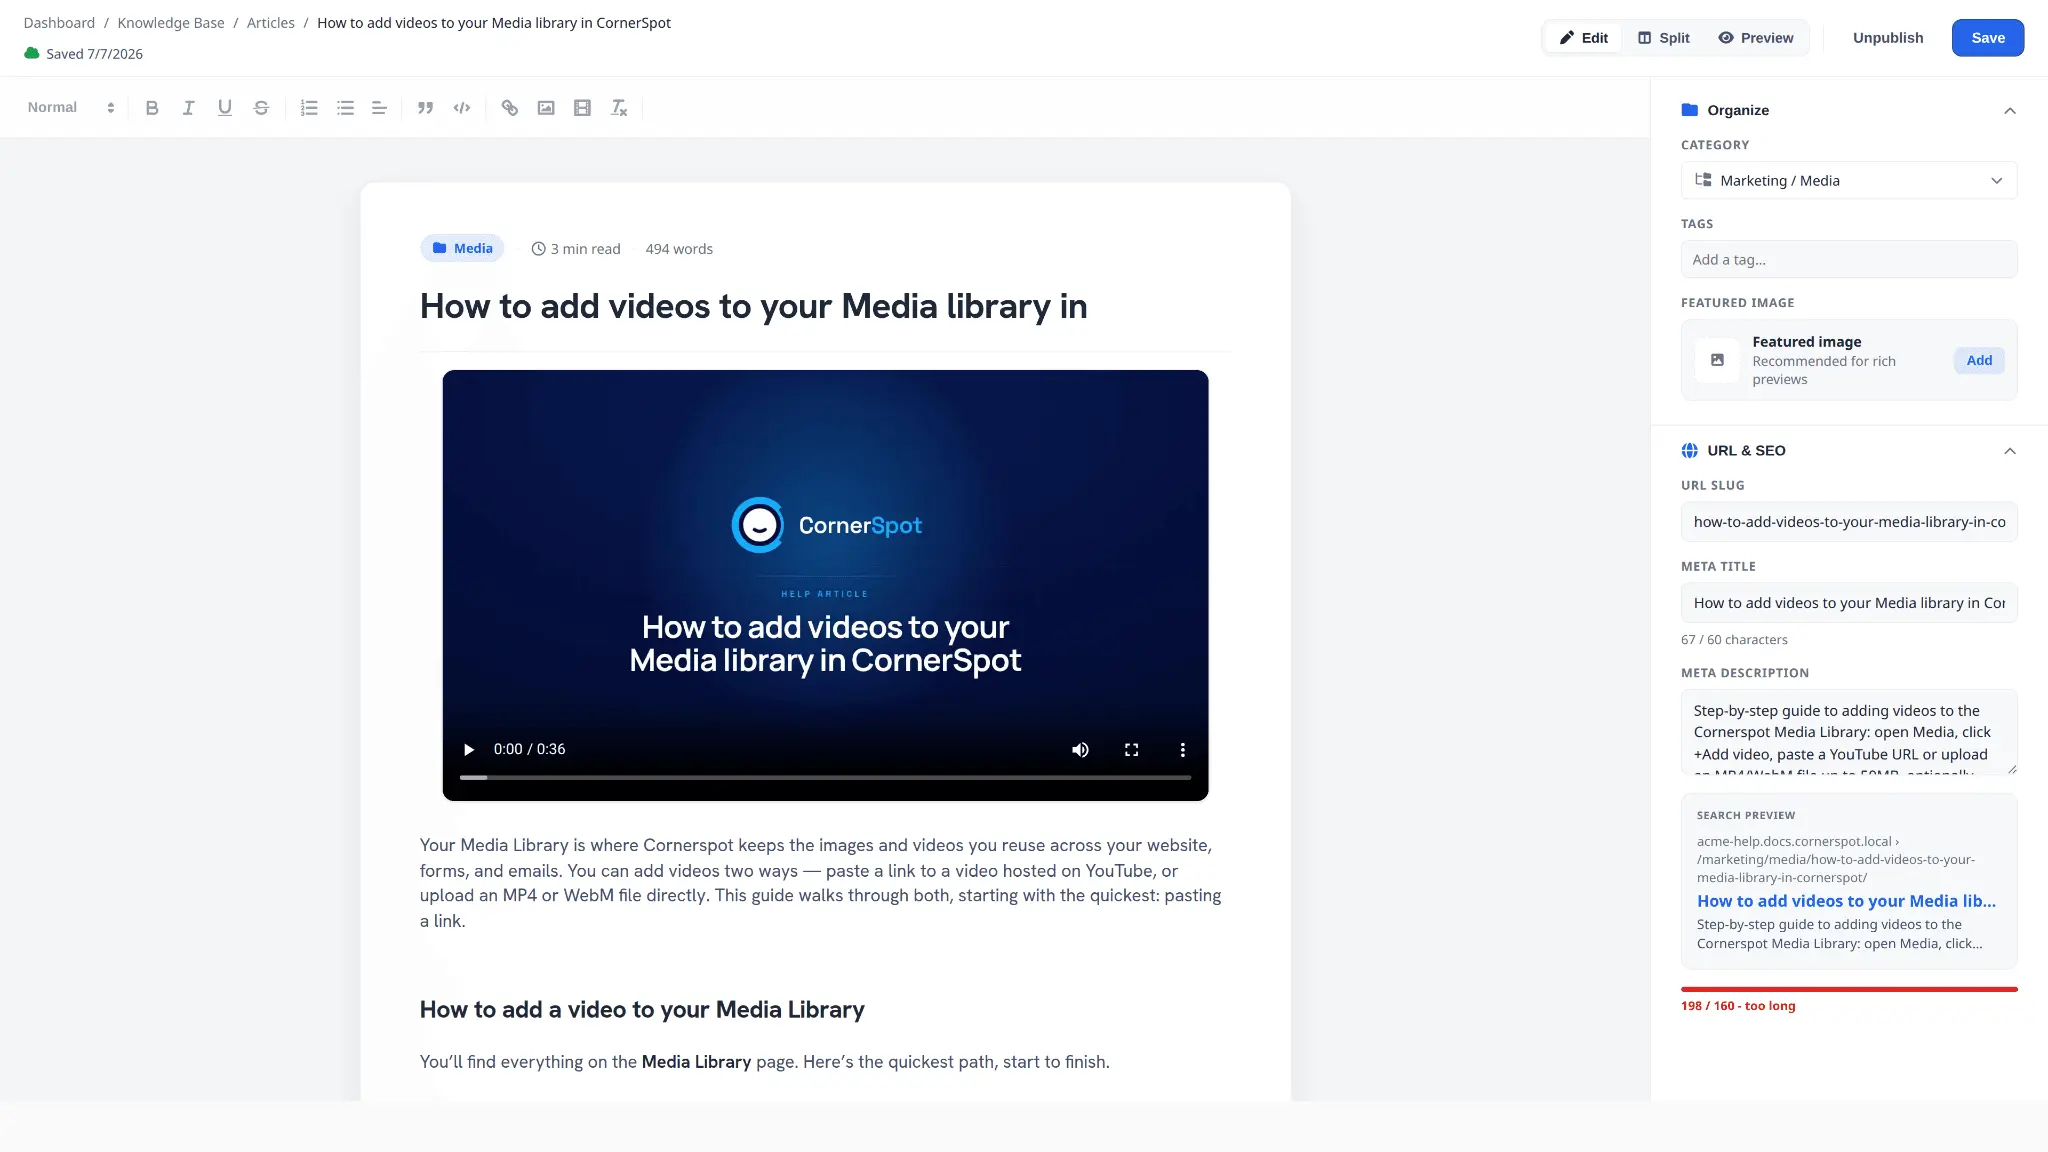Underline the selected text
The width and height of the screenshot is (2048, 1152).
tap(225, 108)
